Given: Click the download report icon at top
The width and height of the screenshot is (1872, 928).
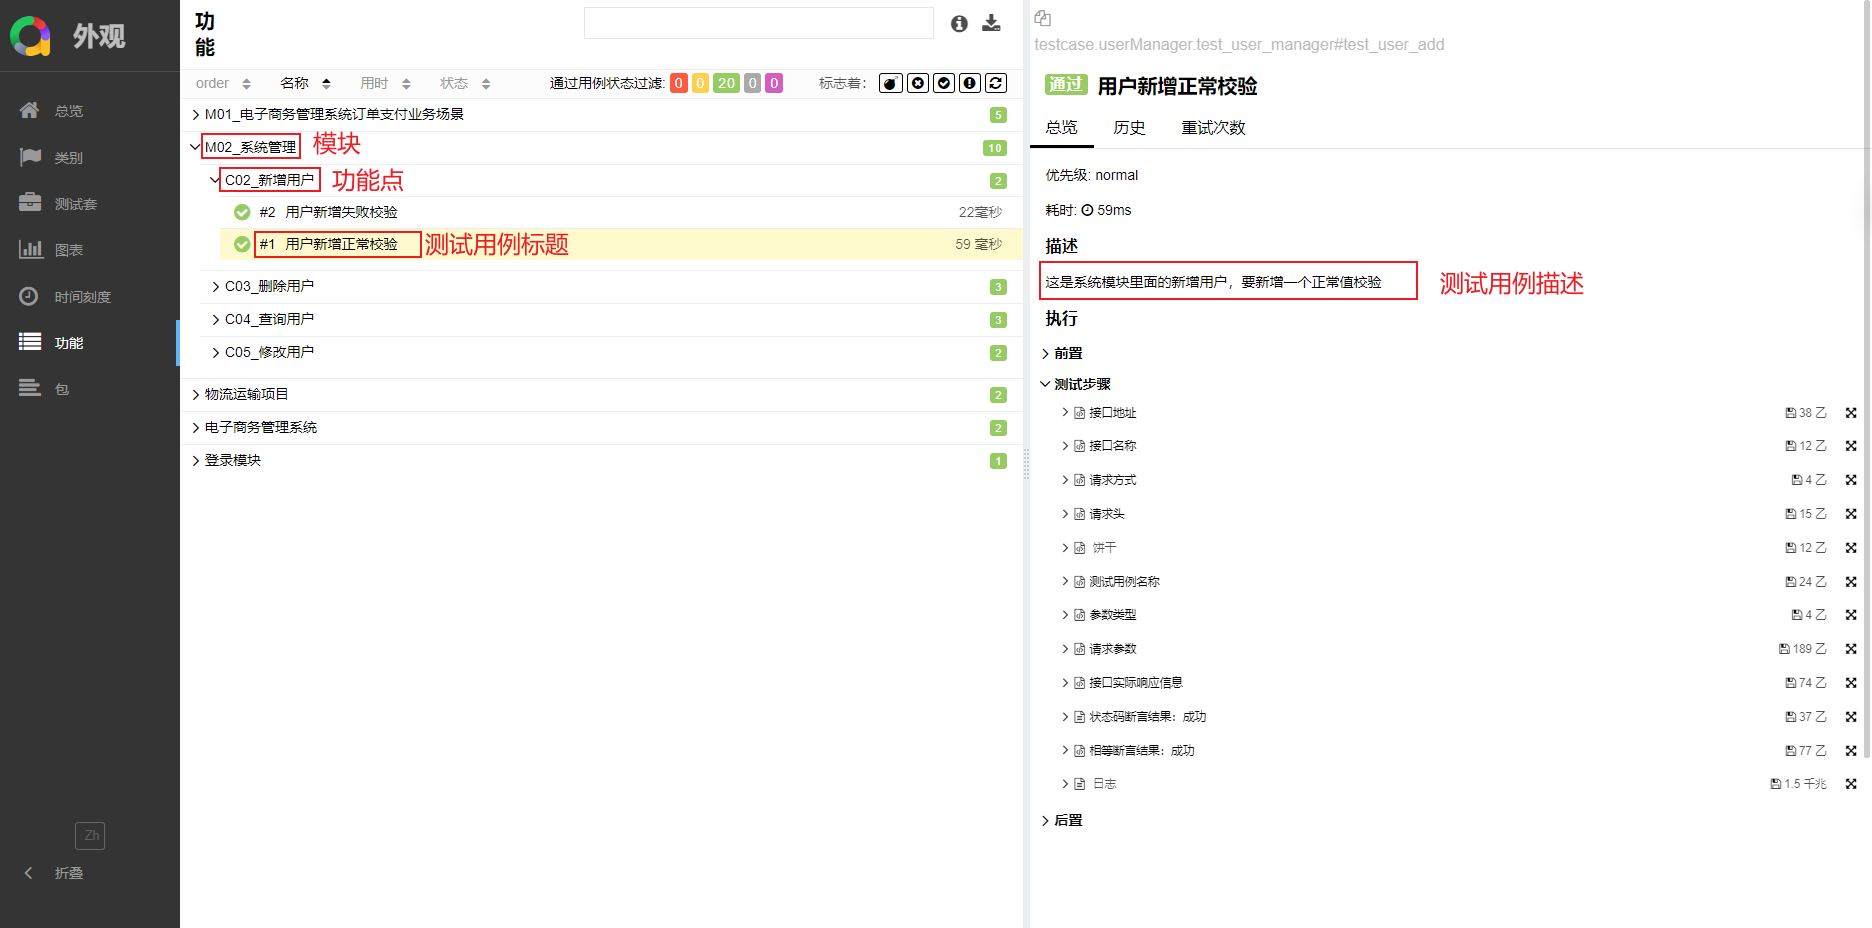Looking at the screenshot, I should [x=992, y=22].
